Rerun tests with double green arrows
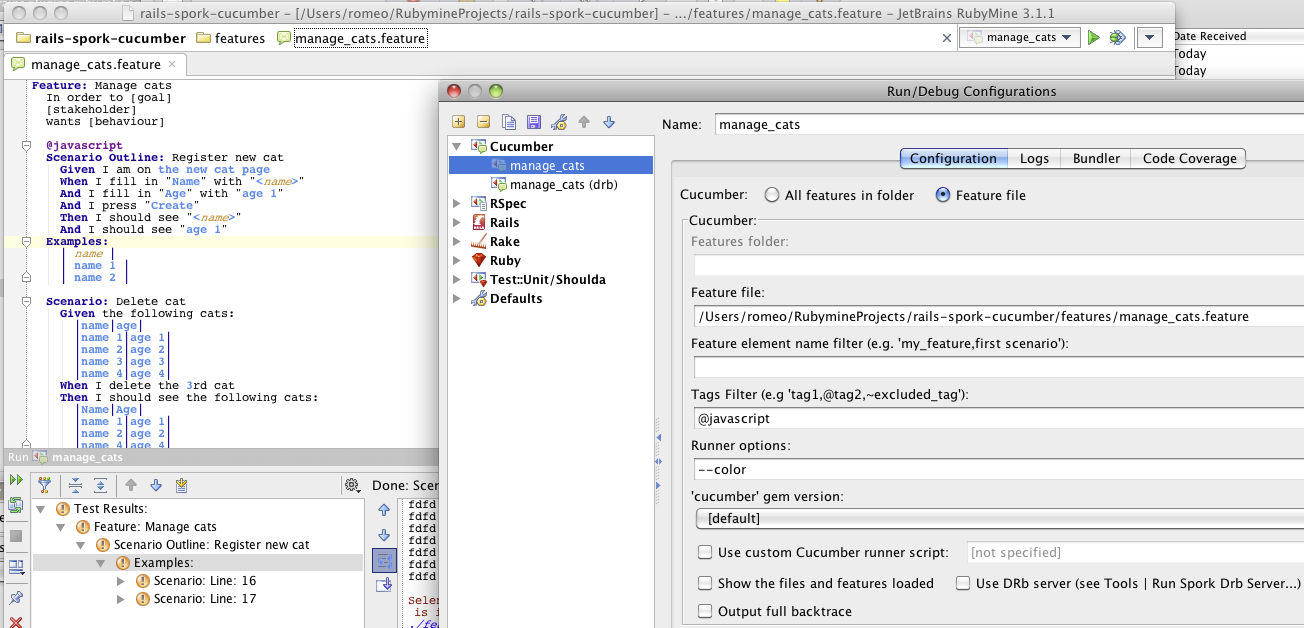This screenshot has width=1304, height=628. click(x=15, y=481)
